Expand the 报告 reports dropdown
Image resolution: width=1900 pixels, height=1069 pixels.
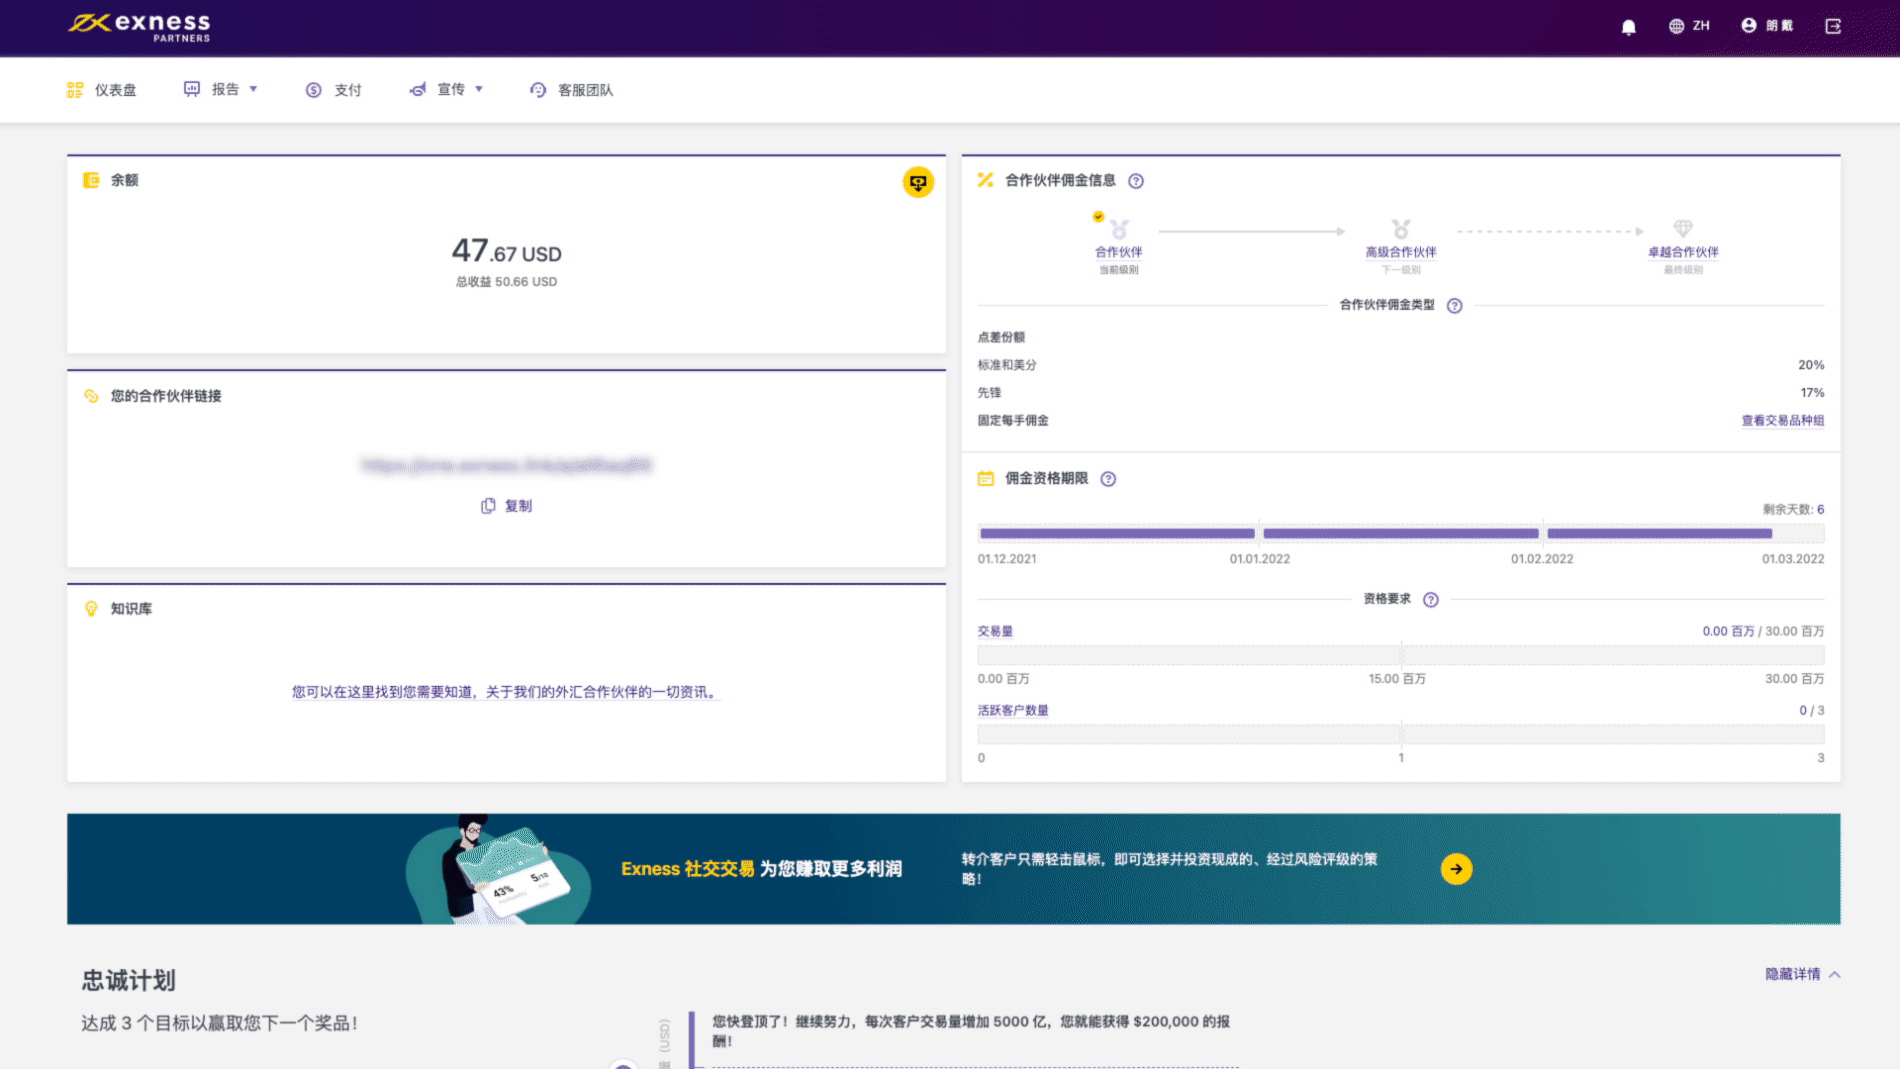(x=221, y=90)
